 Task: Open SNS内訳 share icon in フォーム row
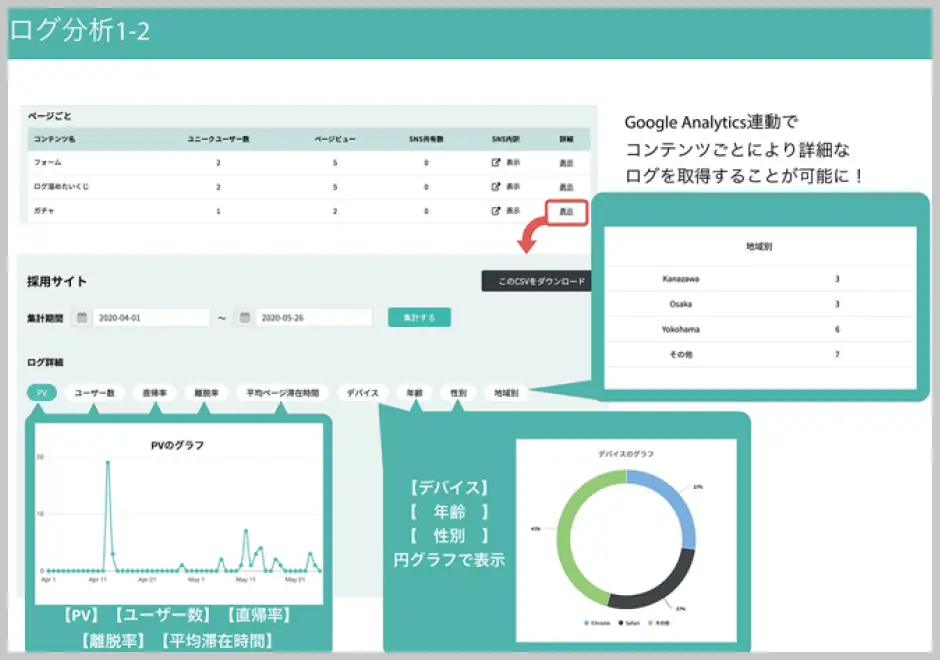495,161
